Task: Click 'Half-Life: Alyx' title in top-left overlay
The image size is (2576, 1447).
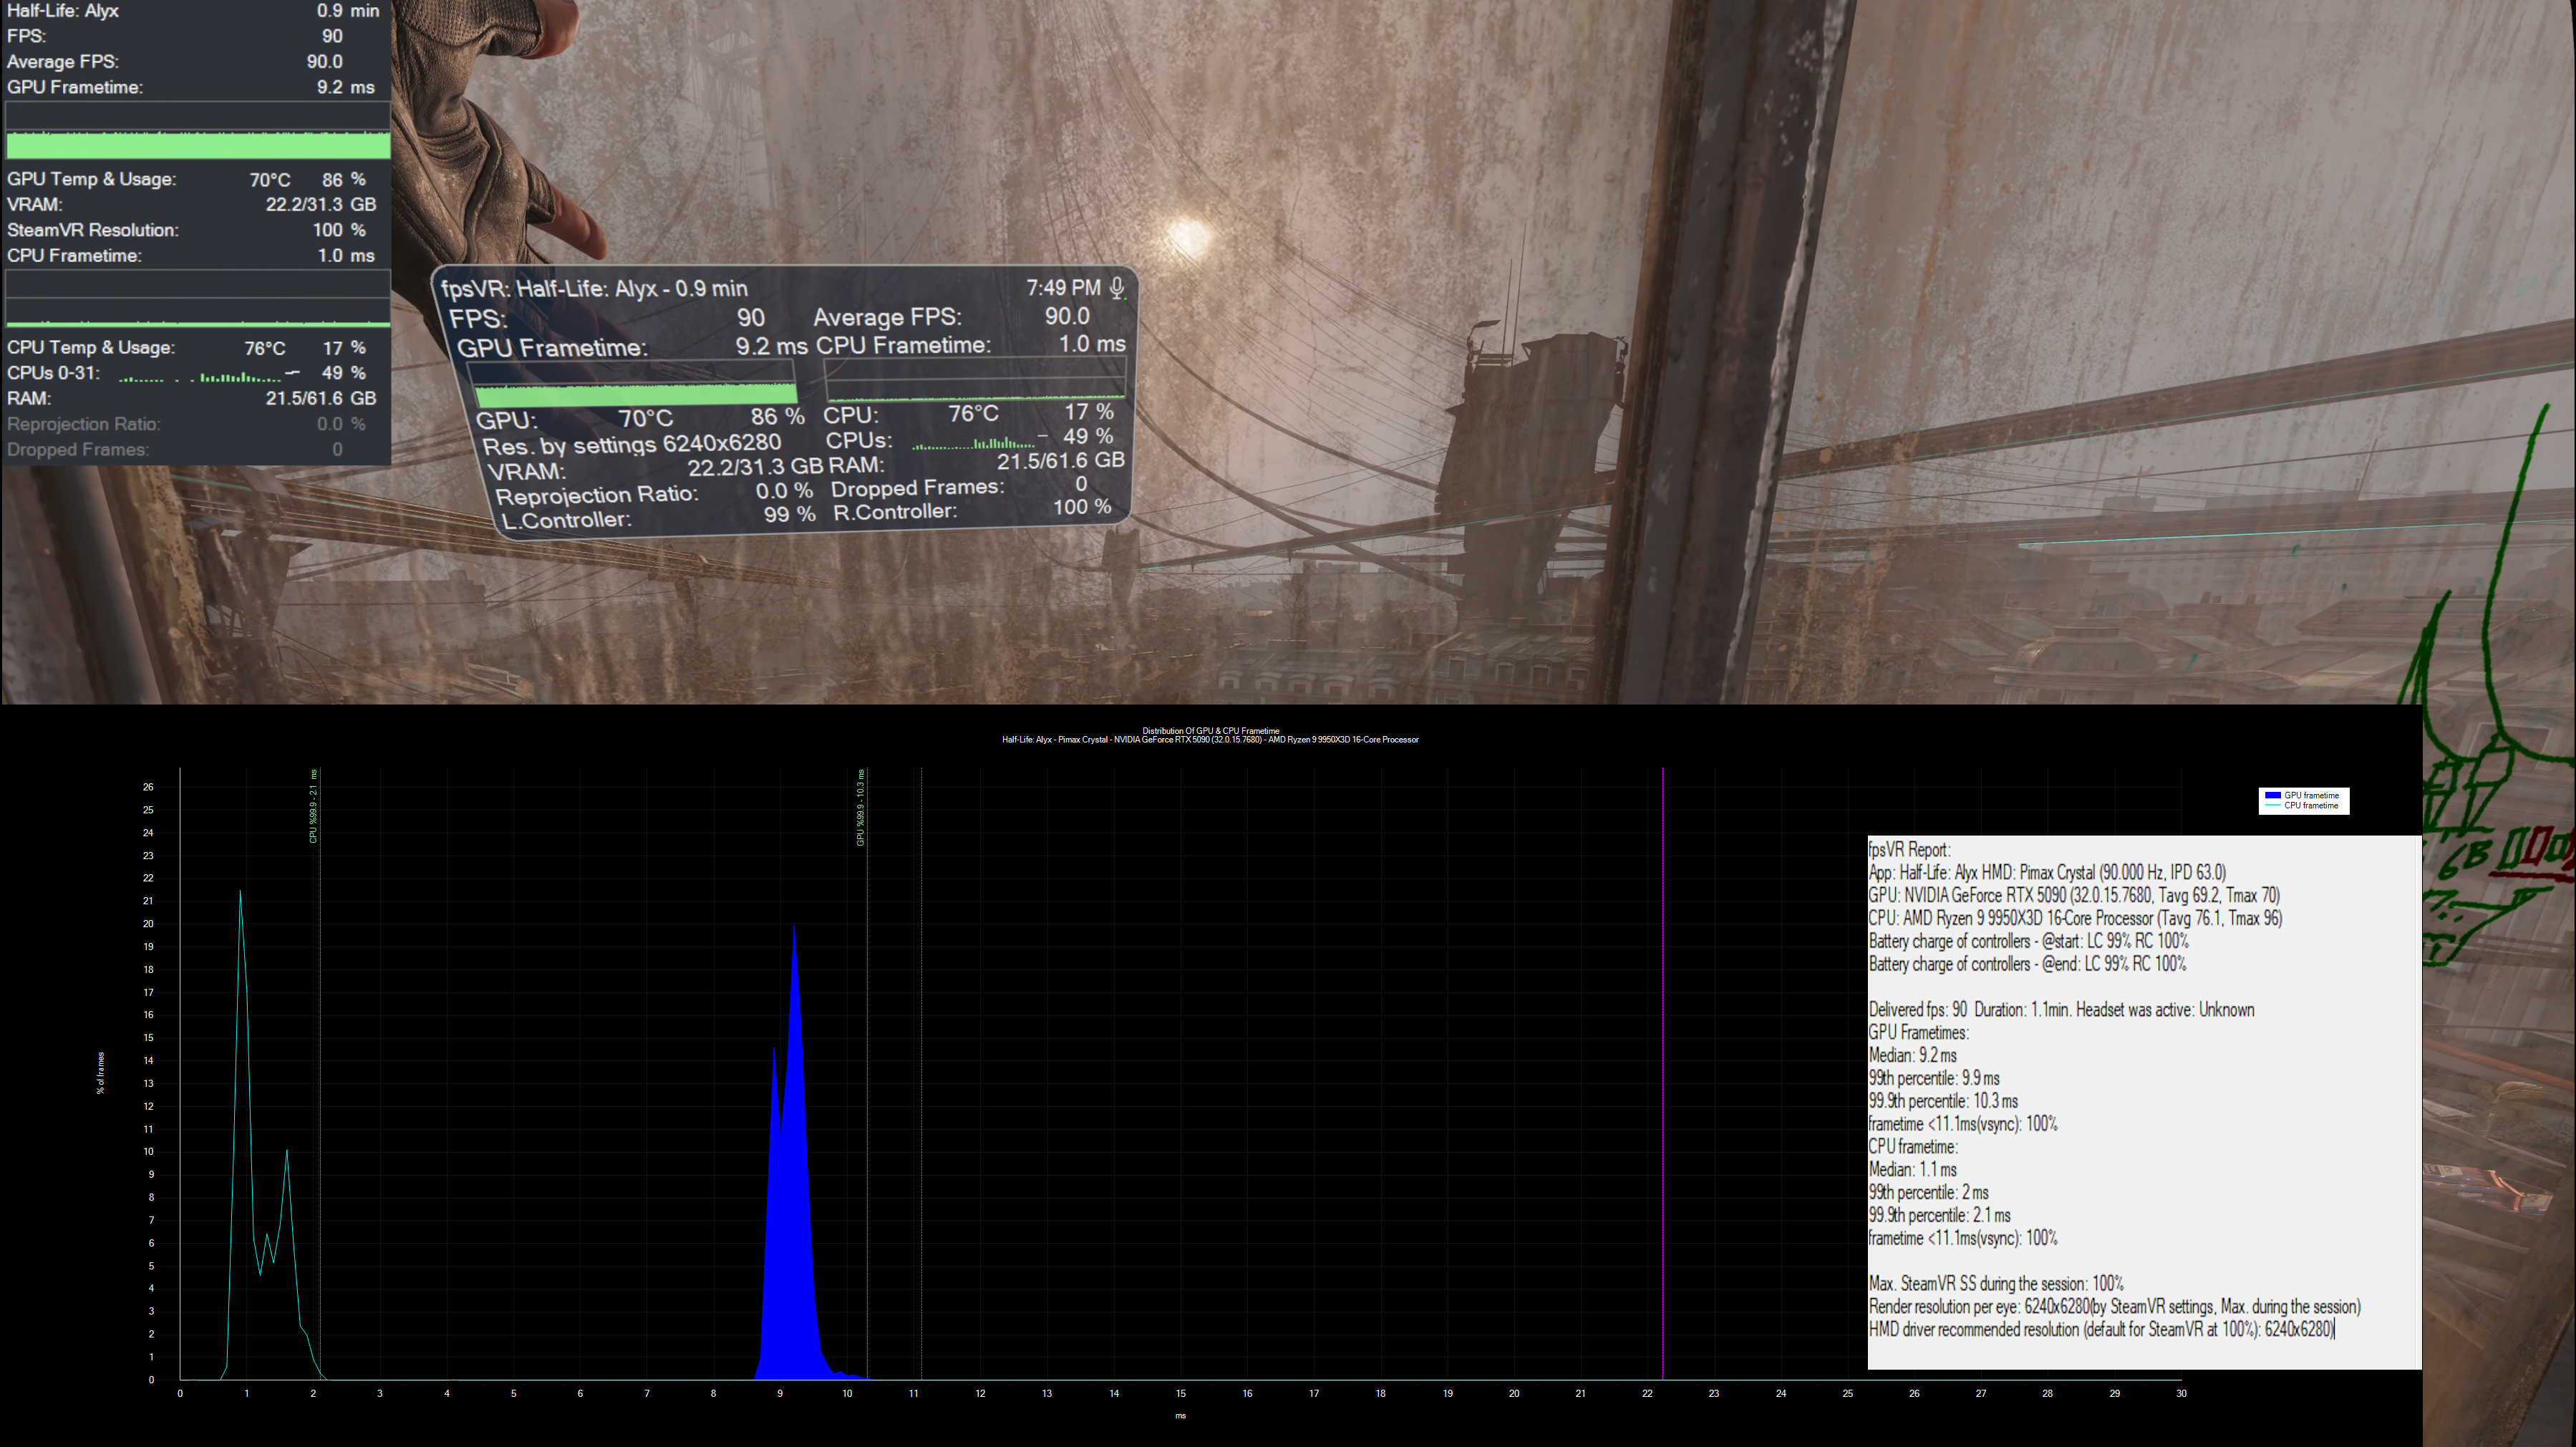Action: tap(63, 11)
